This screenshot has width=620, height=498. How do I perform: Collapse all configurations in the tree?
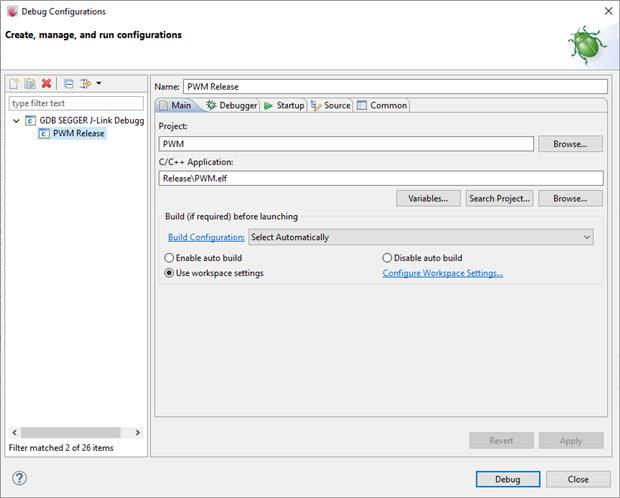(x=68, y=83)
